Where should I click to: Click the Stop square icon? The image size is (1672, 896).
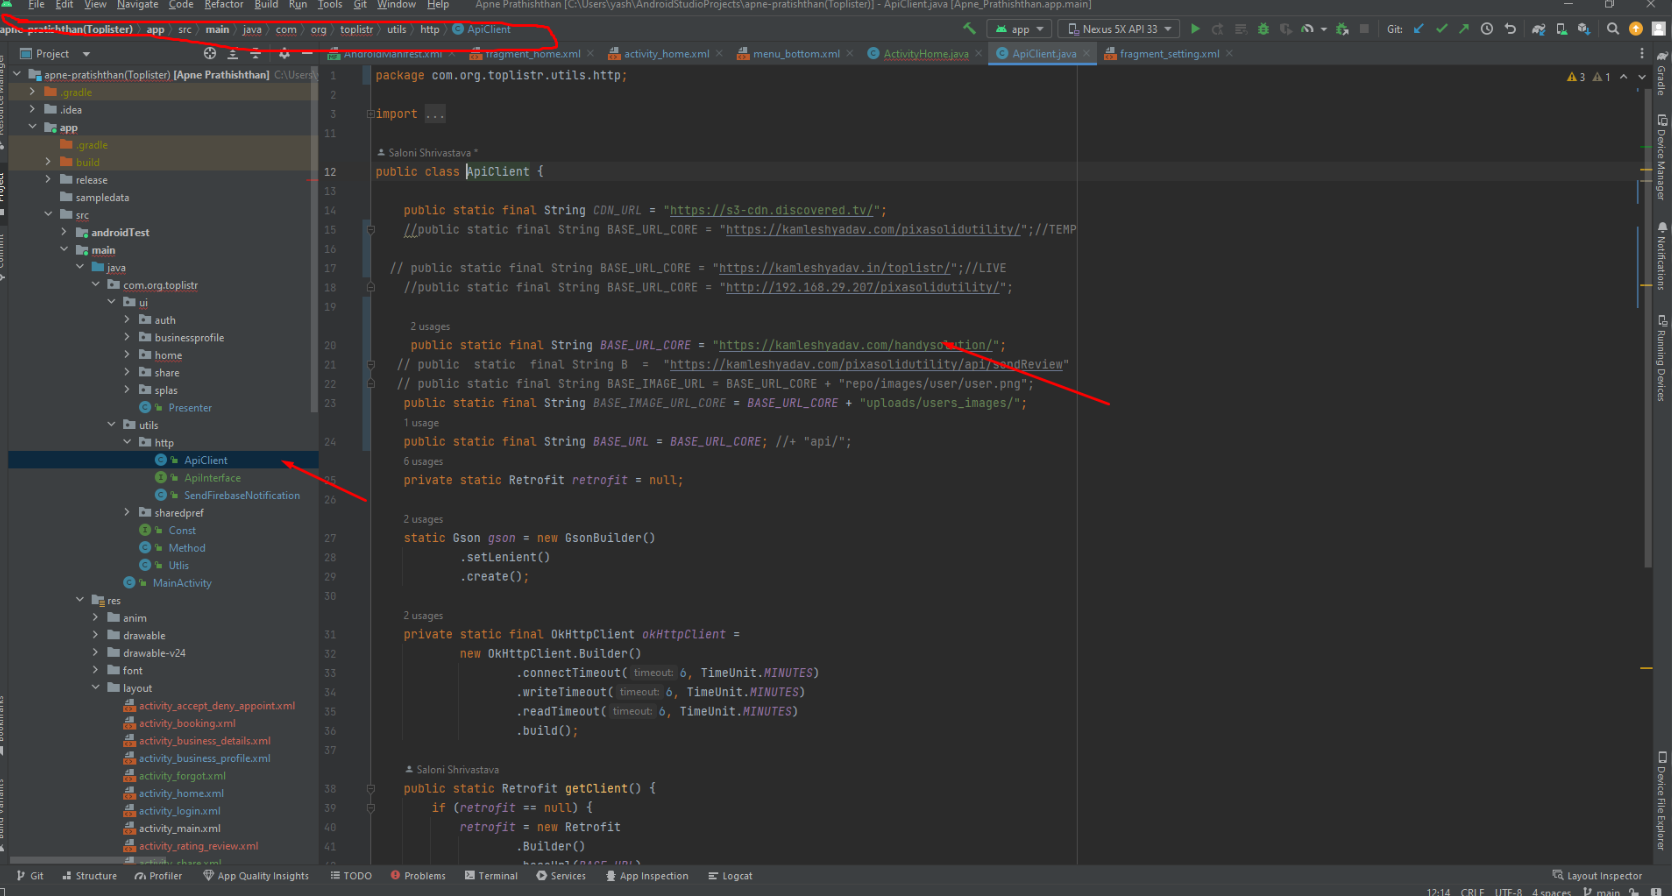[1364, 29]
